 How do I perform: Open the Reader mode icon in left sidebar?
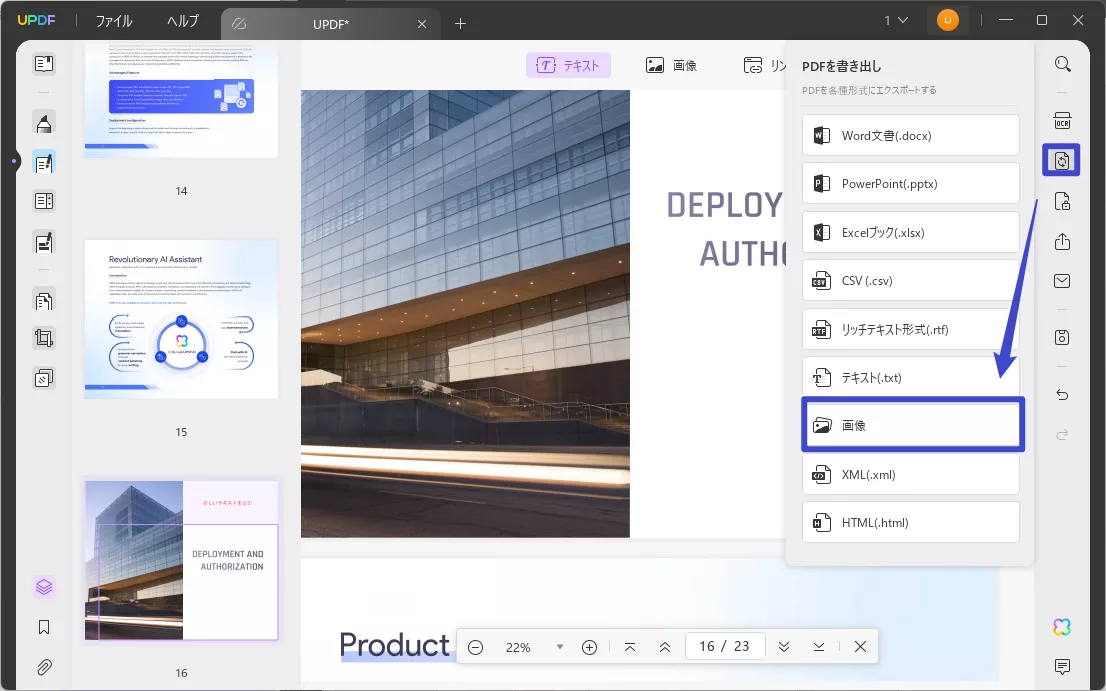point(44,64)
